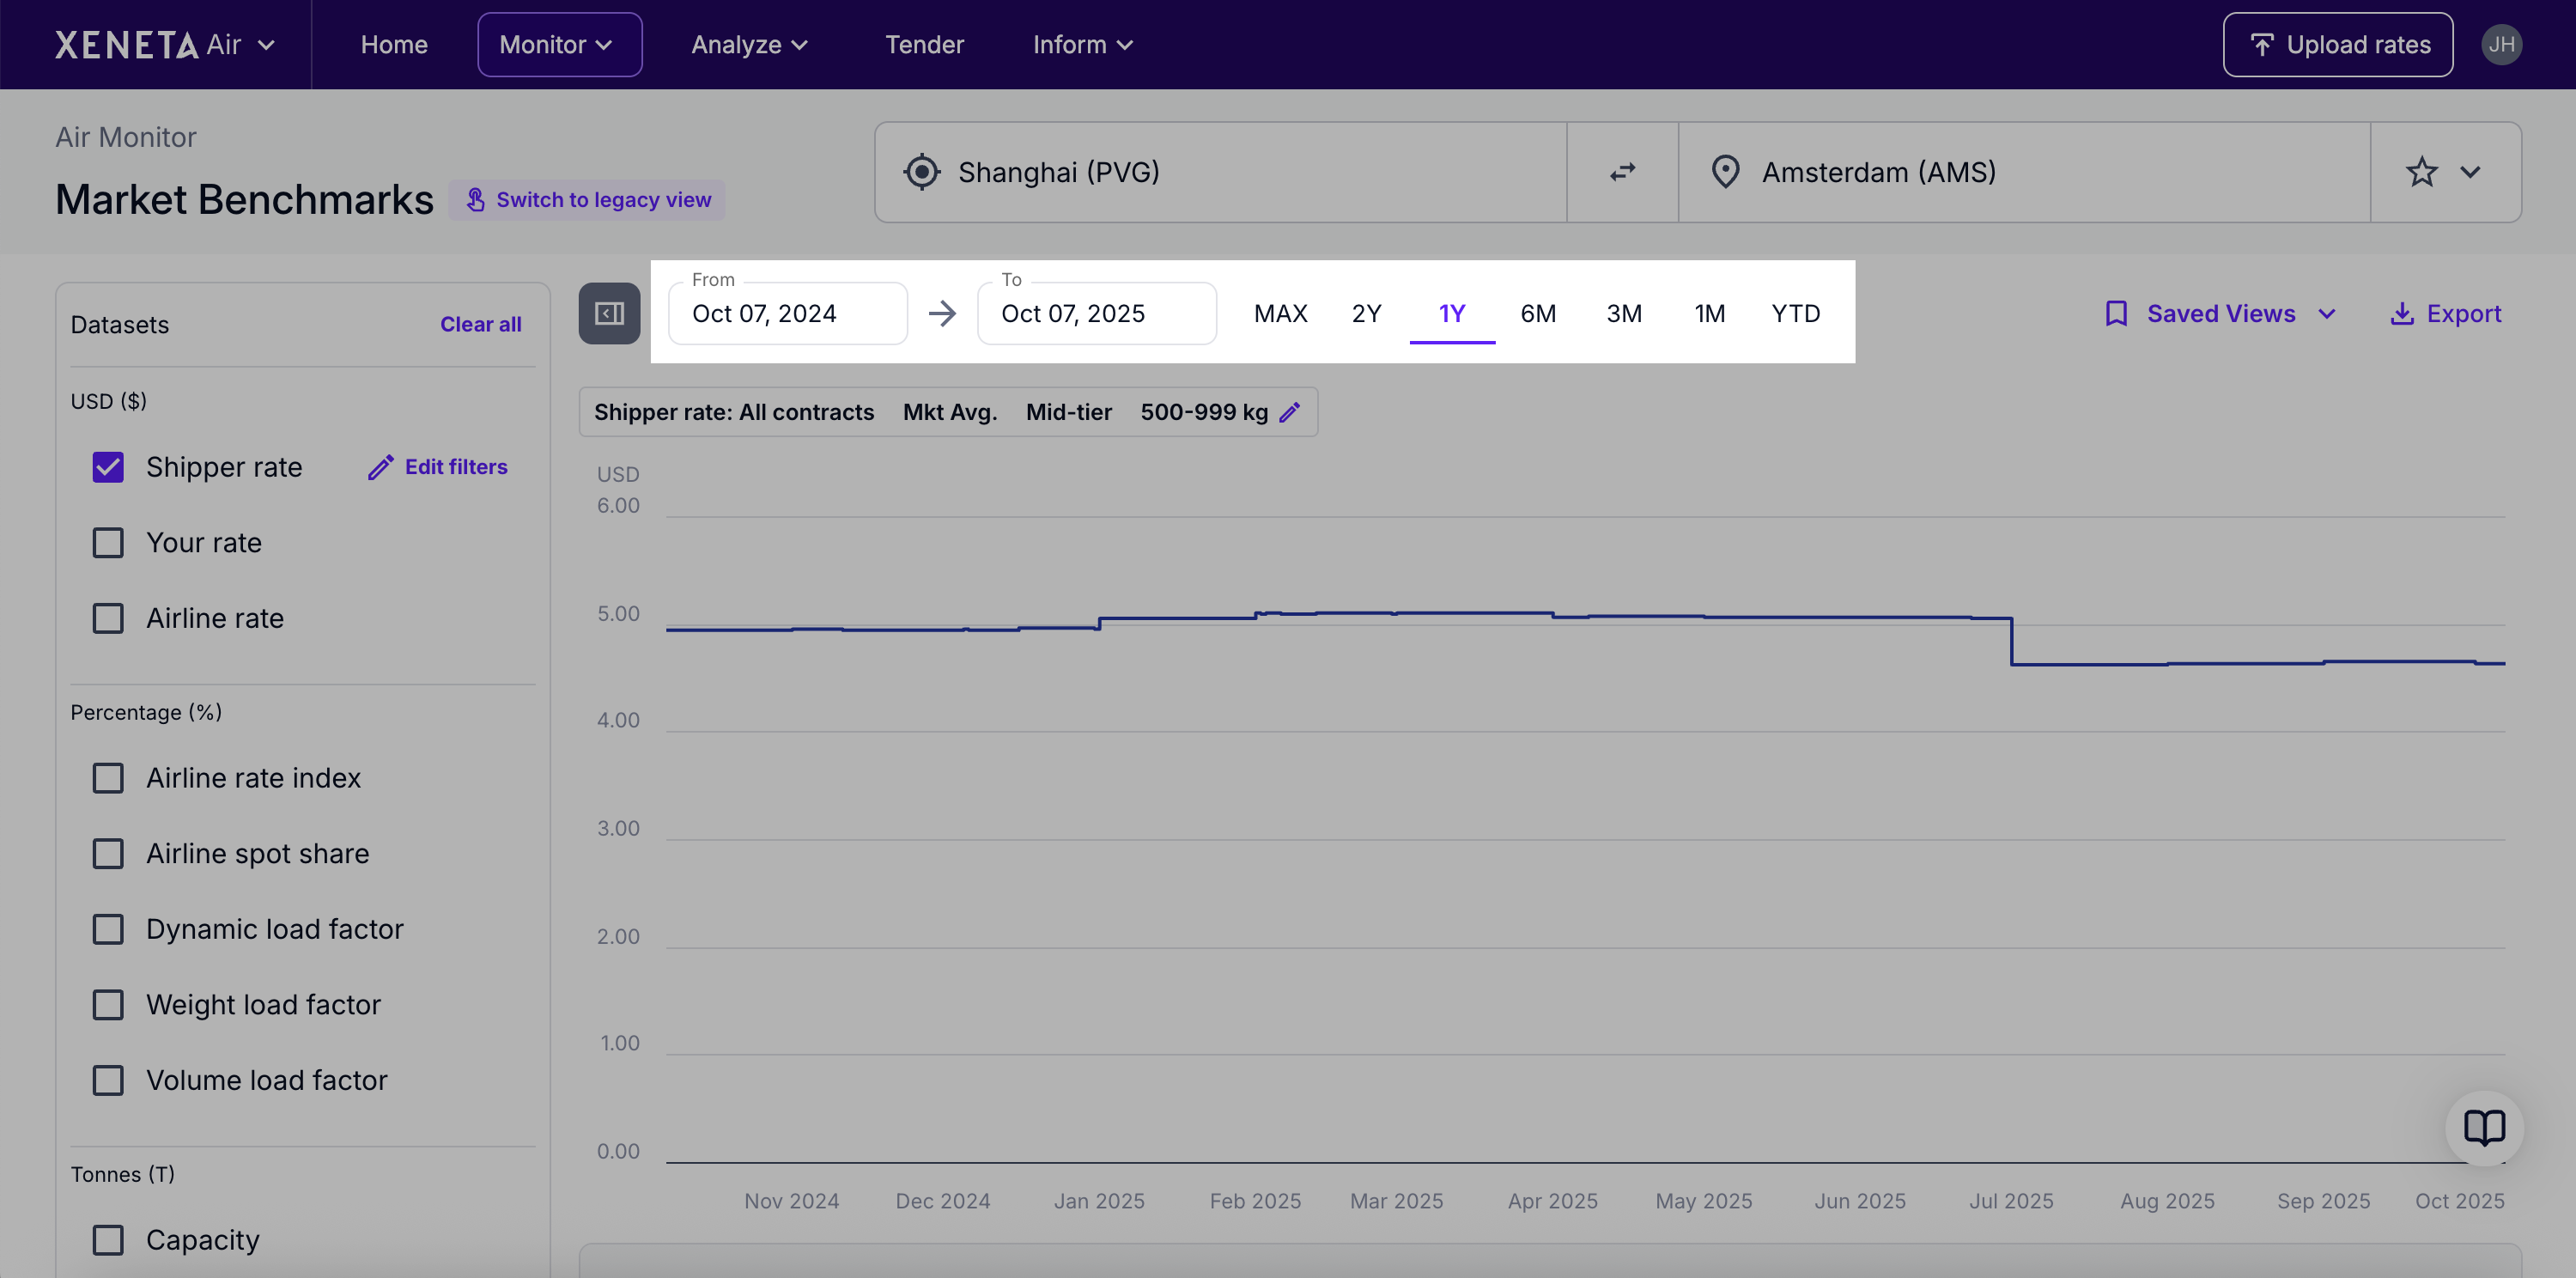Click the Shanghai (PVG) origin field

pyautogui.click(x=1220, y=172)
